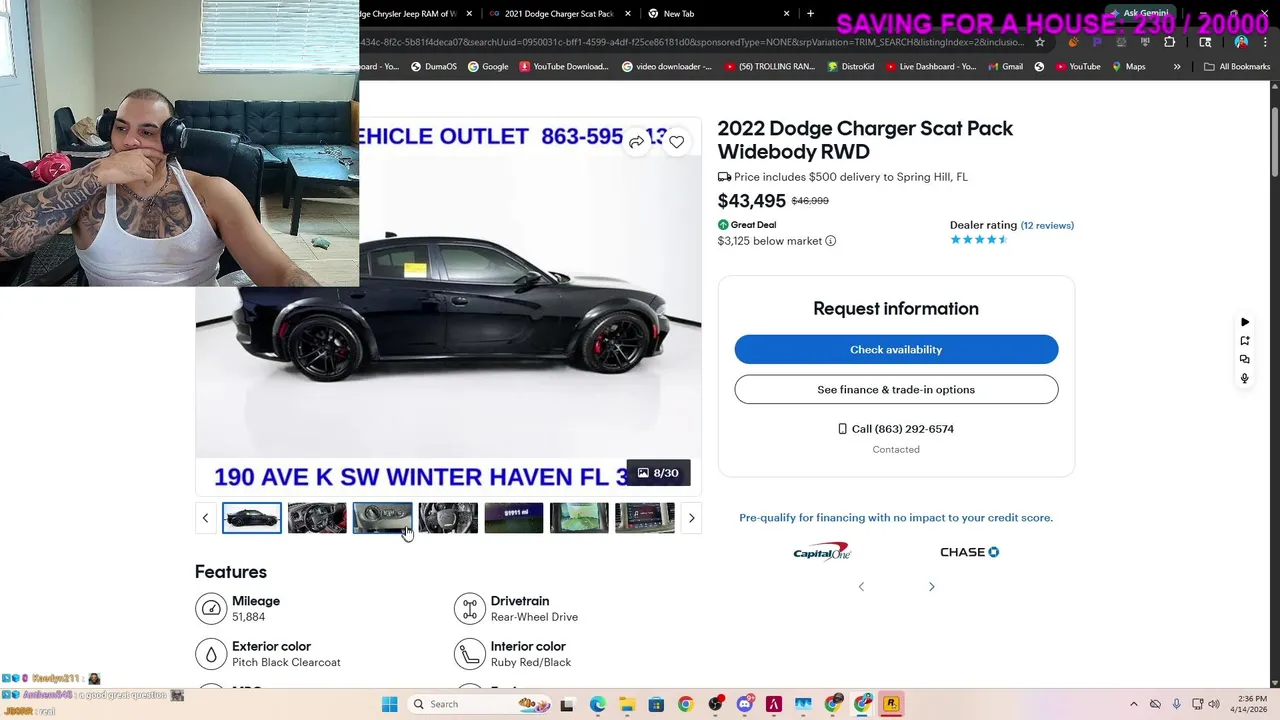Select the backup camera screen thumbnail
Image resolution: width=1280 pixels, height=720 pixels.
click(x=579, y=518)
